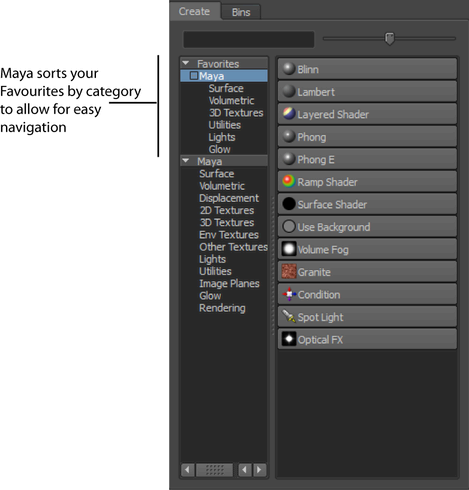Click the Use Background shader button
The width and height of the screenshot is (469, 490).
(x=367, y=227)
